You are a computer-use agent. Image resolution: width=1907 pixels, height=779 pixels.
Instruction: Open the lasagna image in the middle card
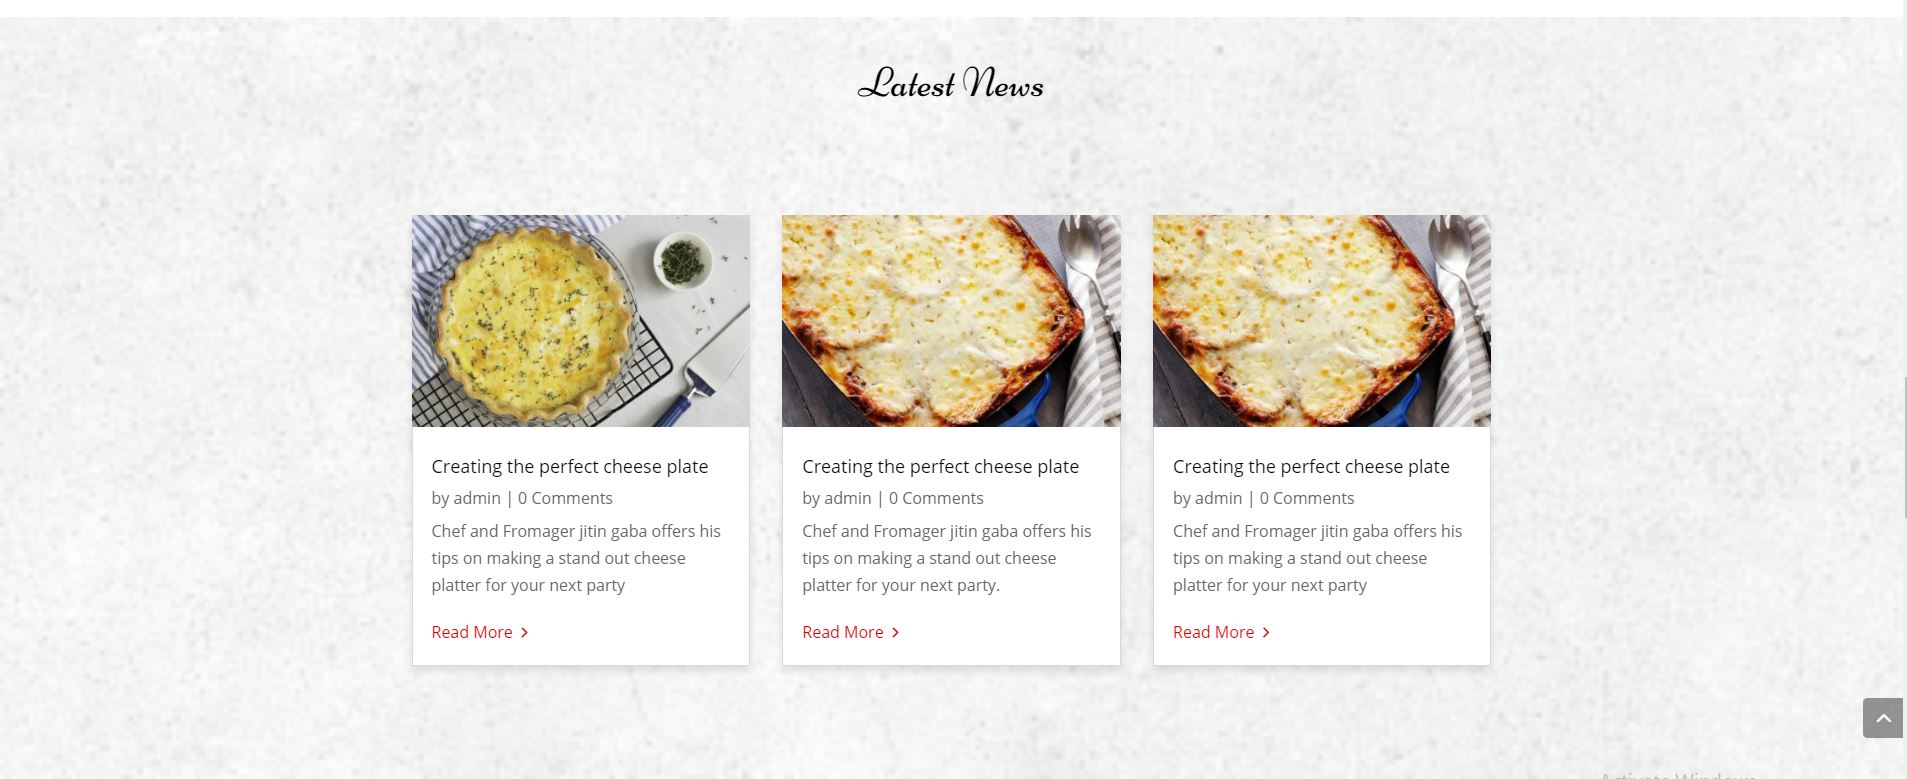pos(950,321)
